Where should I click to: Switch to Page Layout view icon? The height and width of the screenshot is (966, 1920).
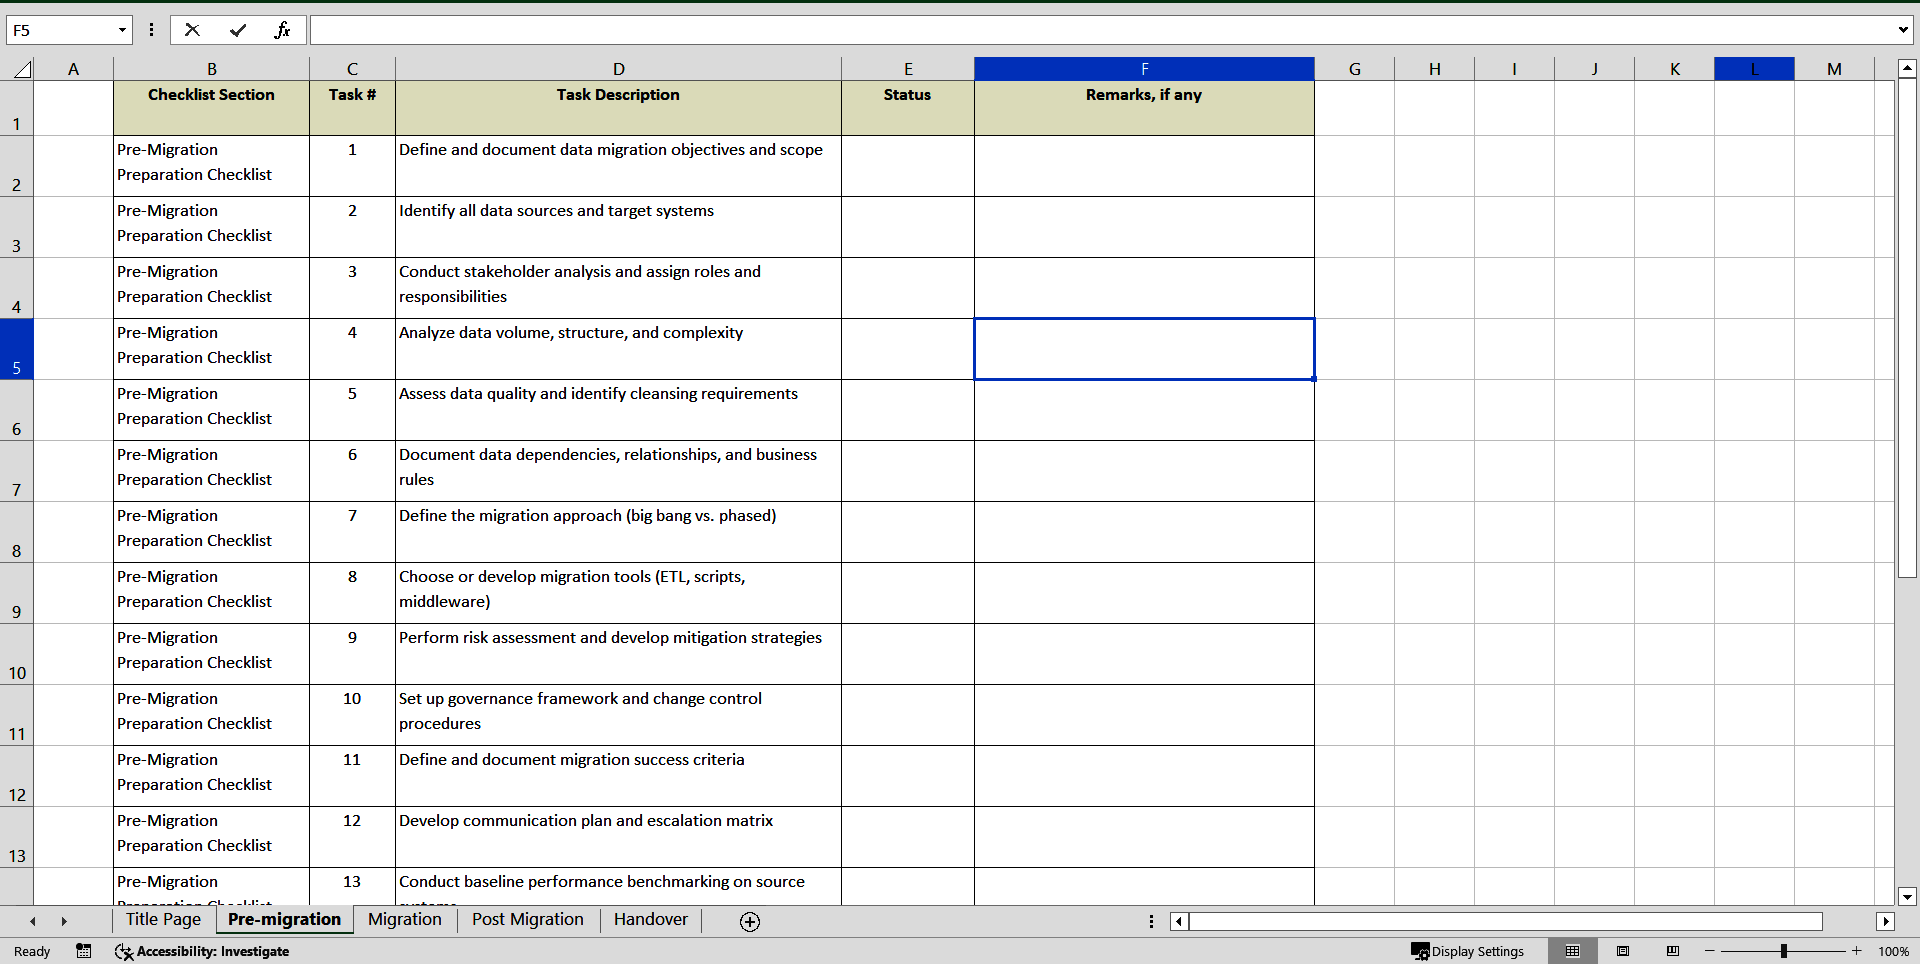click(x=1624, y=951)
